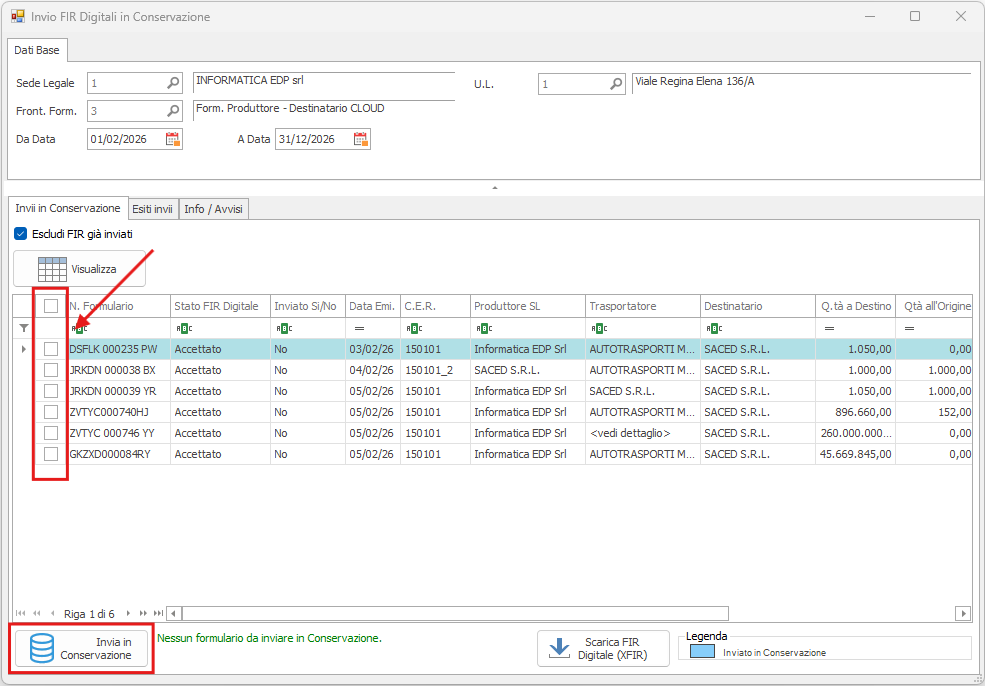985x686 pixels.
Task: Open filter operator under Q.tà a Destino
Action: (829, 328)
